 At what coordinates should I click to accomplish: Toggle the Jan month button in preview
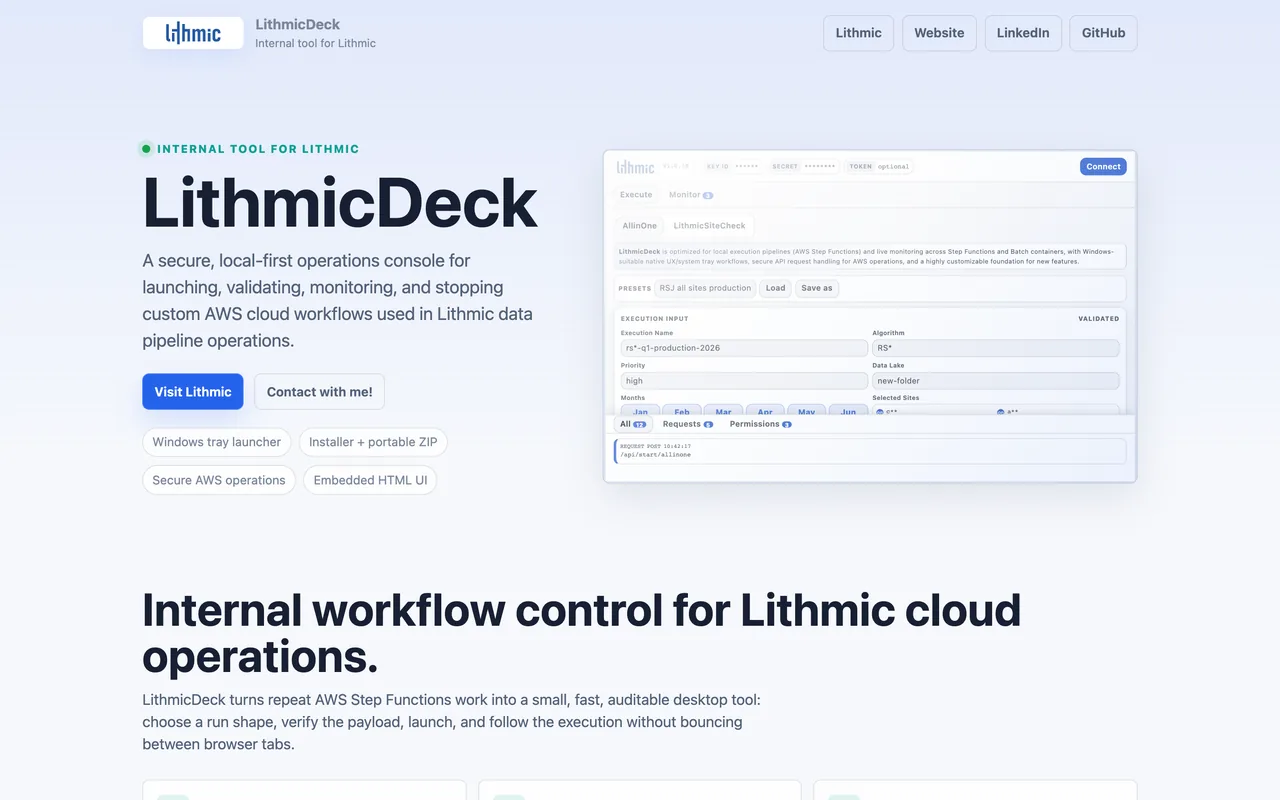pyautogui.click(x=640, y=410)
